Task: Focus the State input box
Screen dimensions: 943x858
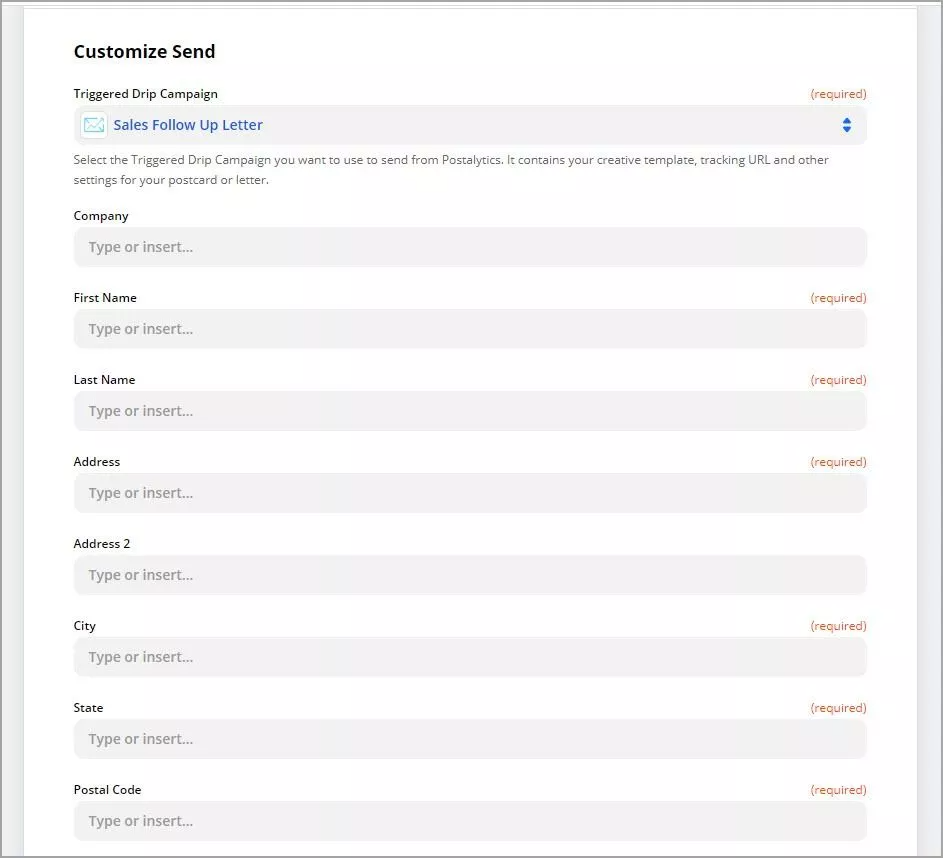Action: [470, 739]
